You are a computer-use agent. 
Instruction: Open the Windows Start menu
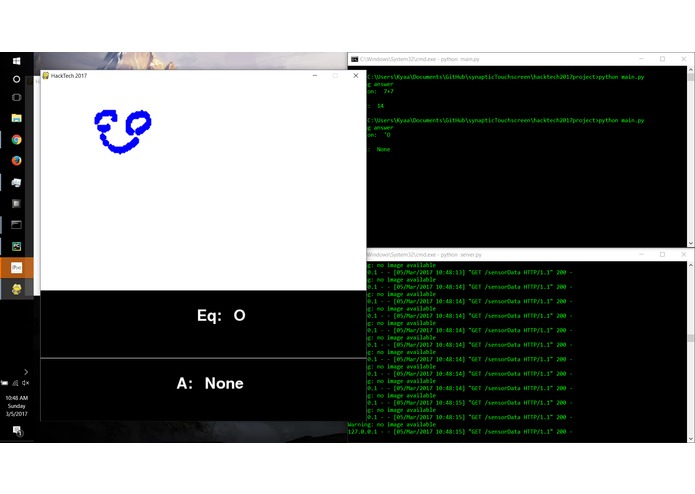pos(16,61)
